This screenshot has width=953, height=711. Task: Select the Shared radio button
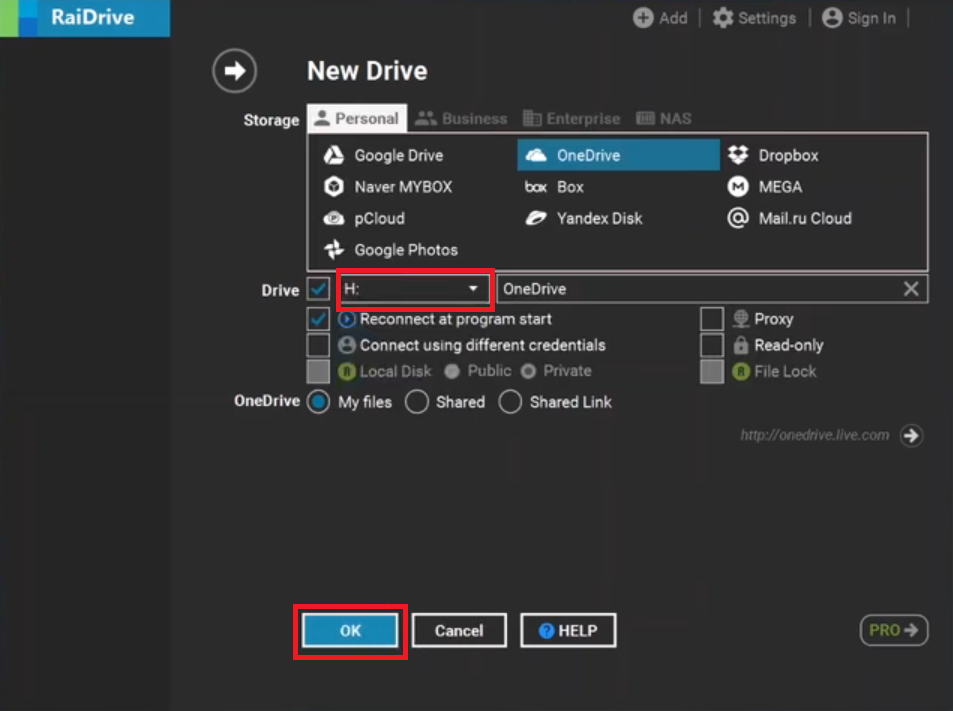coord(417,402)
